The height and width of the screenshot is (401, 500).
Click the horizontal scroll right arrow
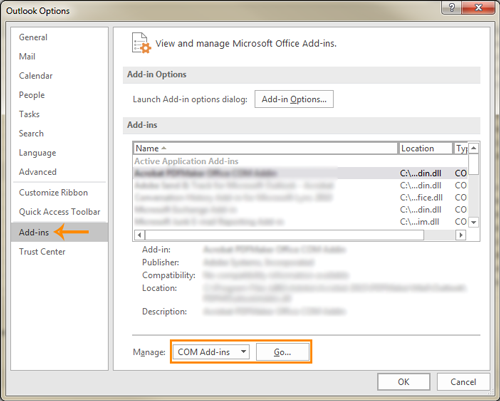(x=460, y=235)
